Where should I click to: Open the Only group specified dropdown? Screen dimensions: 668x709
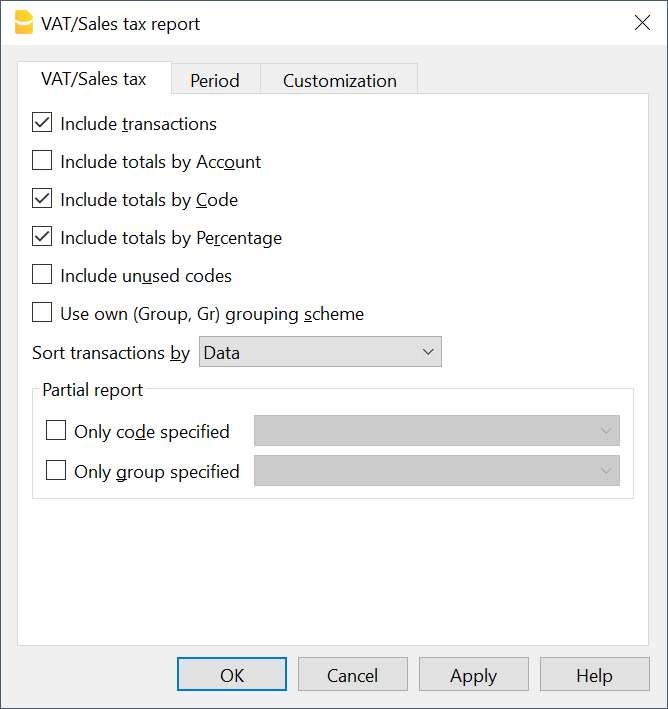[436, 471]
